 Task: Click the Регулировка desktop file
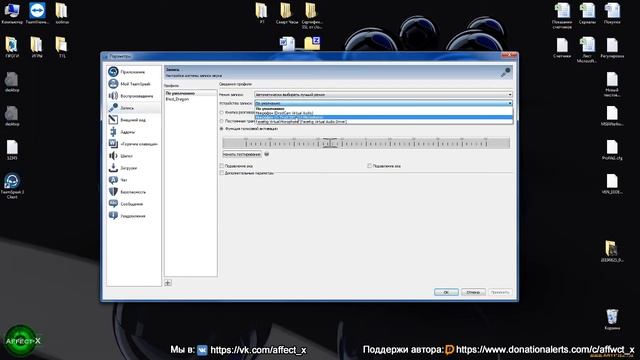(612, 48)
